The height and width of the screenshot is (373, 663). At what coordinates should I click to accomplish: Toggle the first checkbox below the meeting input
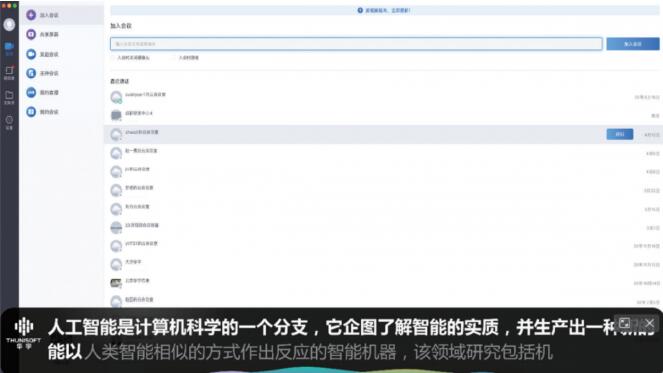(113, 58)
